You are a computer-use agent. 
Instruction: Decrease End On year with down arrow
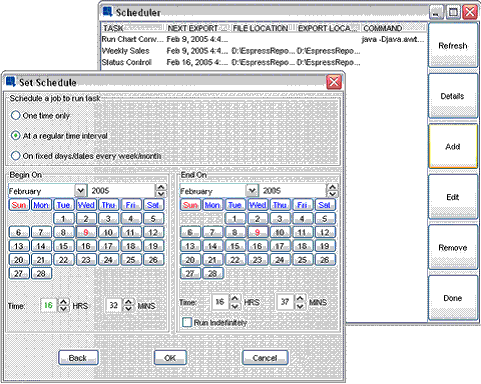point(332,194)
